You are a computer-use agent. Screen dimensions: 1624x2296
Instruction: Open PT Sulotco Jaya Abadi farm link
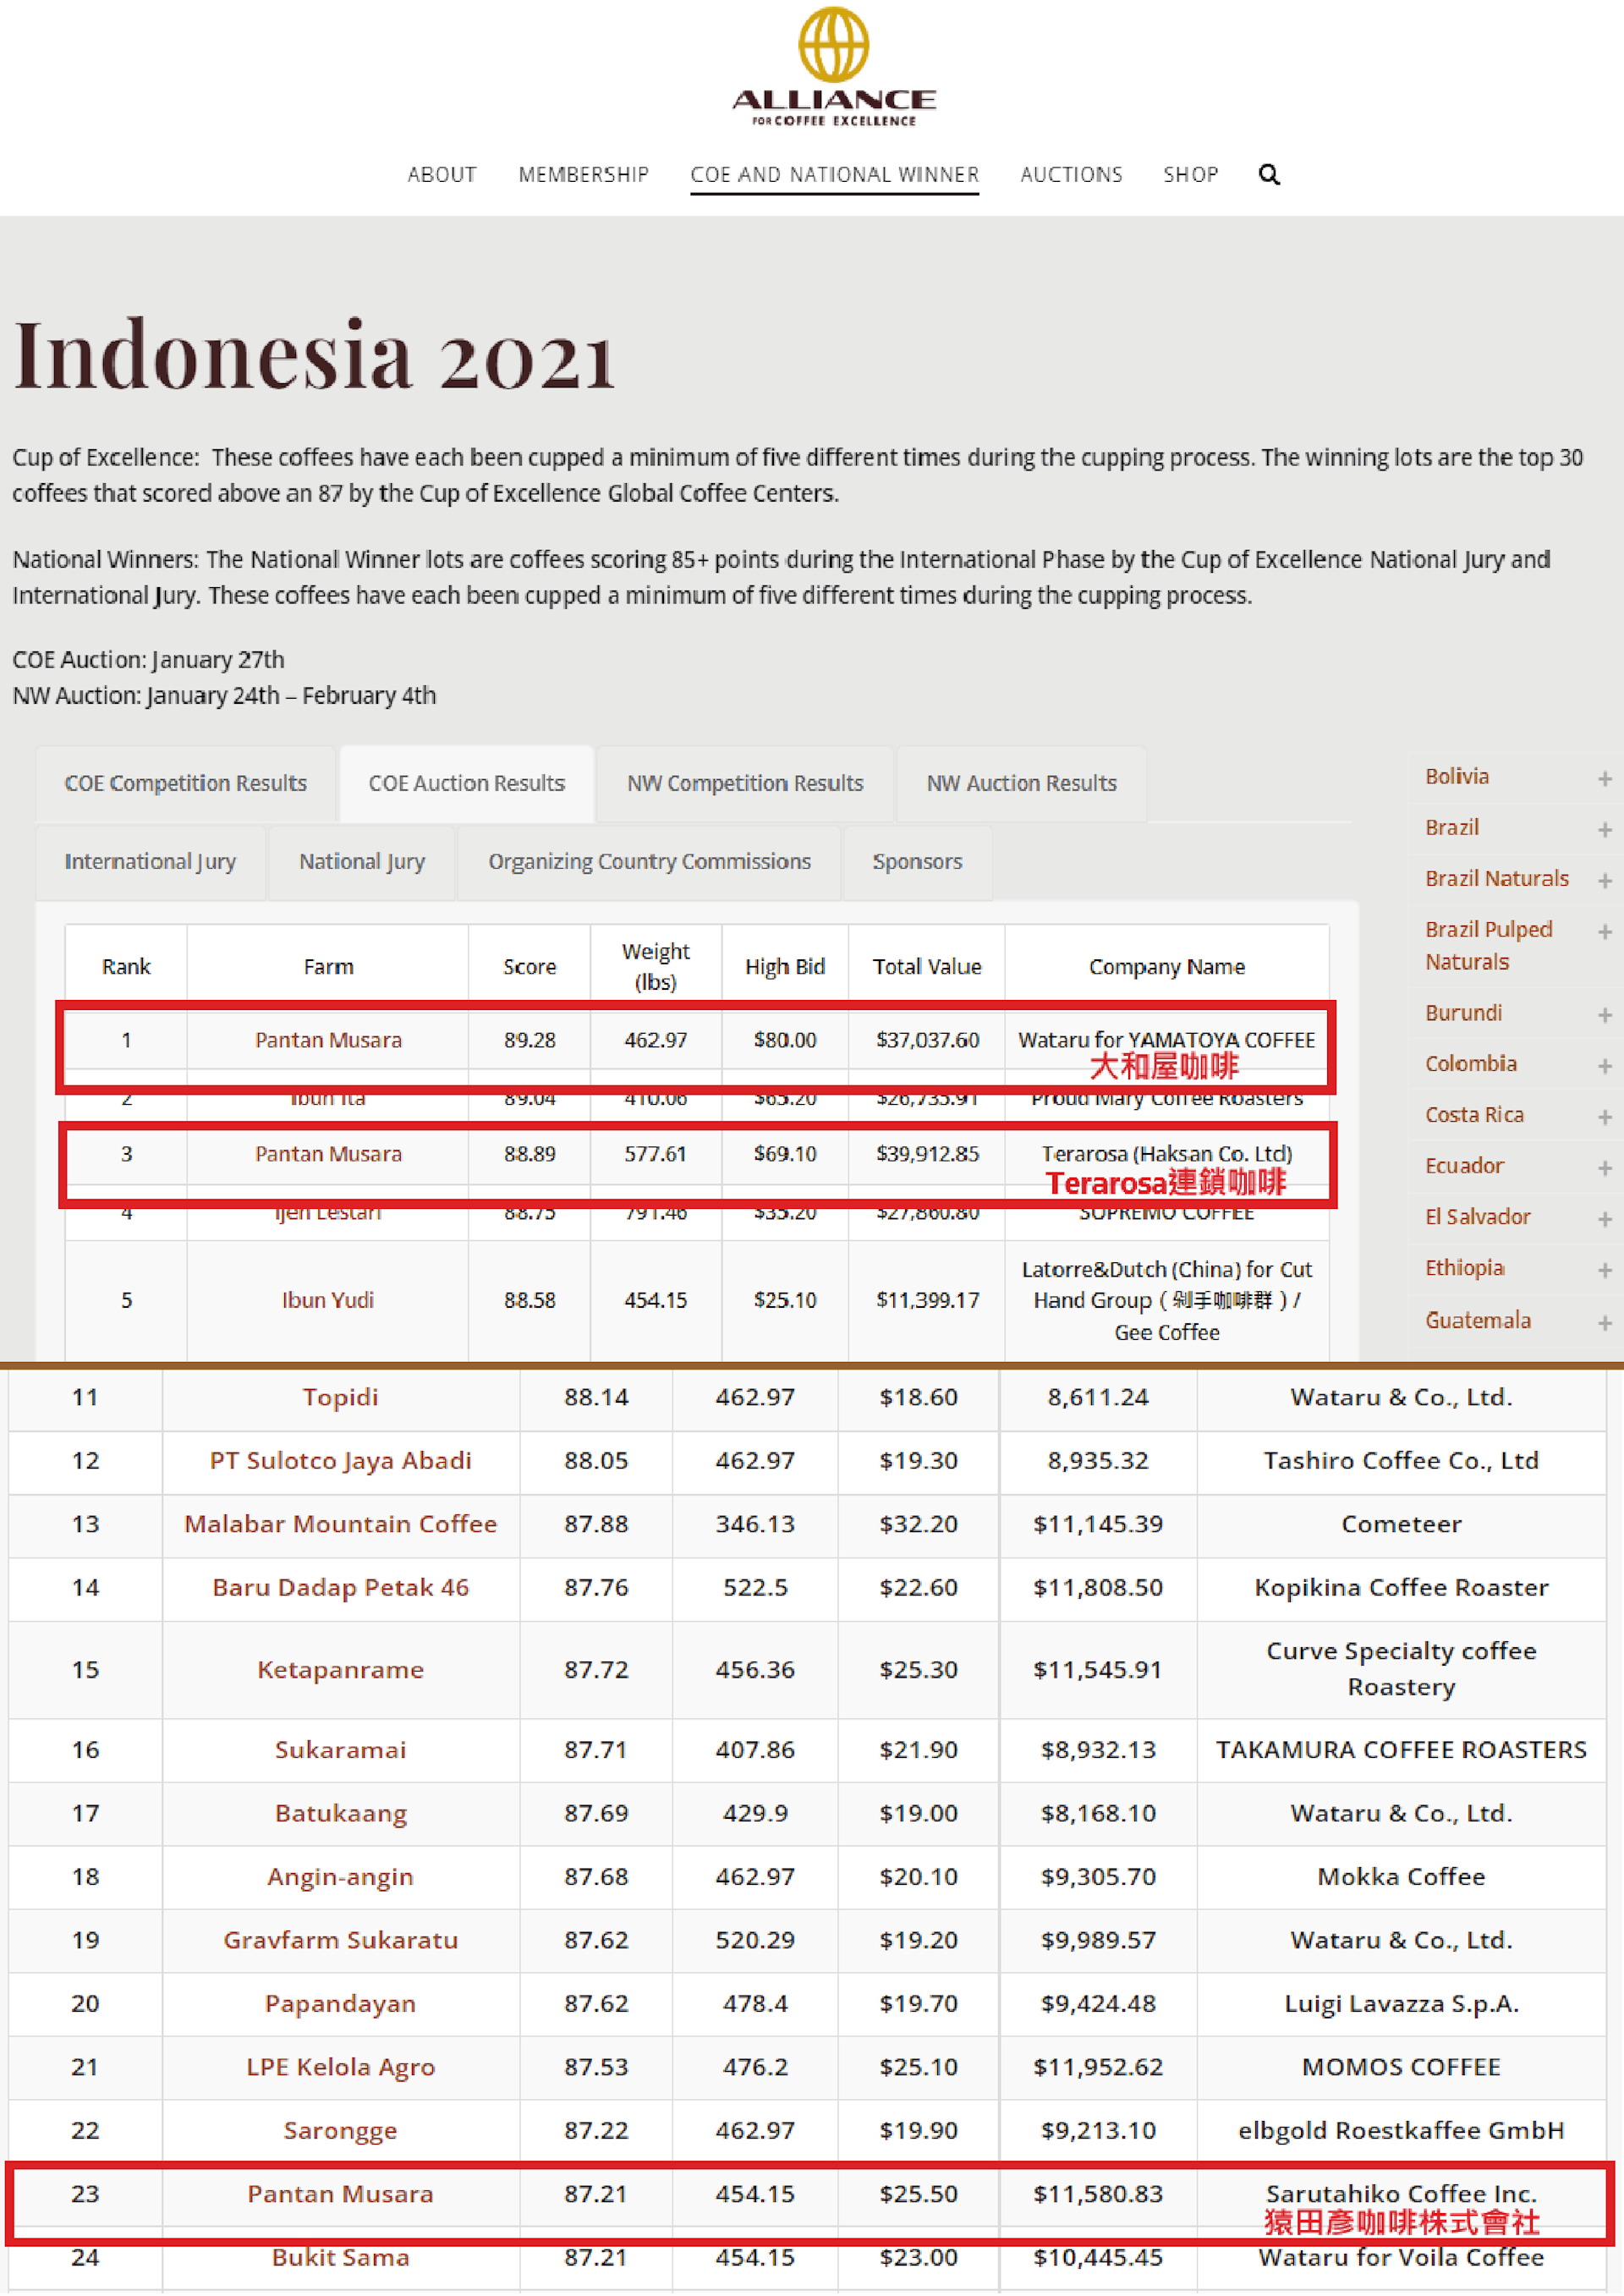pyautogui.click(x=341, y=1461)
